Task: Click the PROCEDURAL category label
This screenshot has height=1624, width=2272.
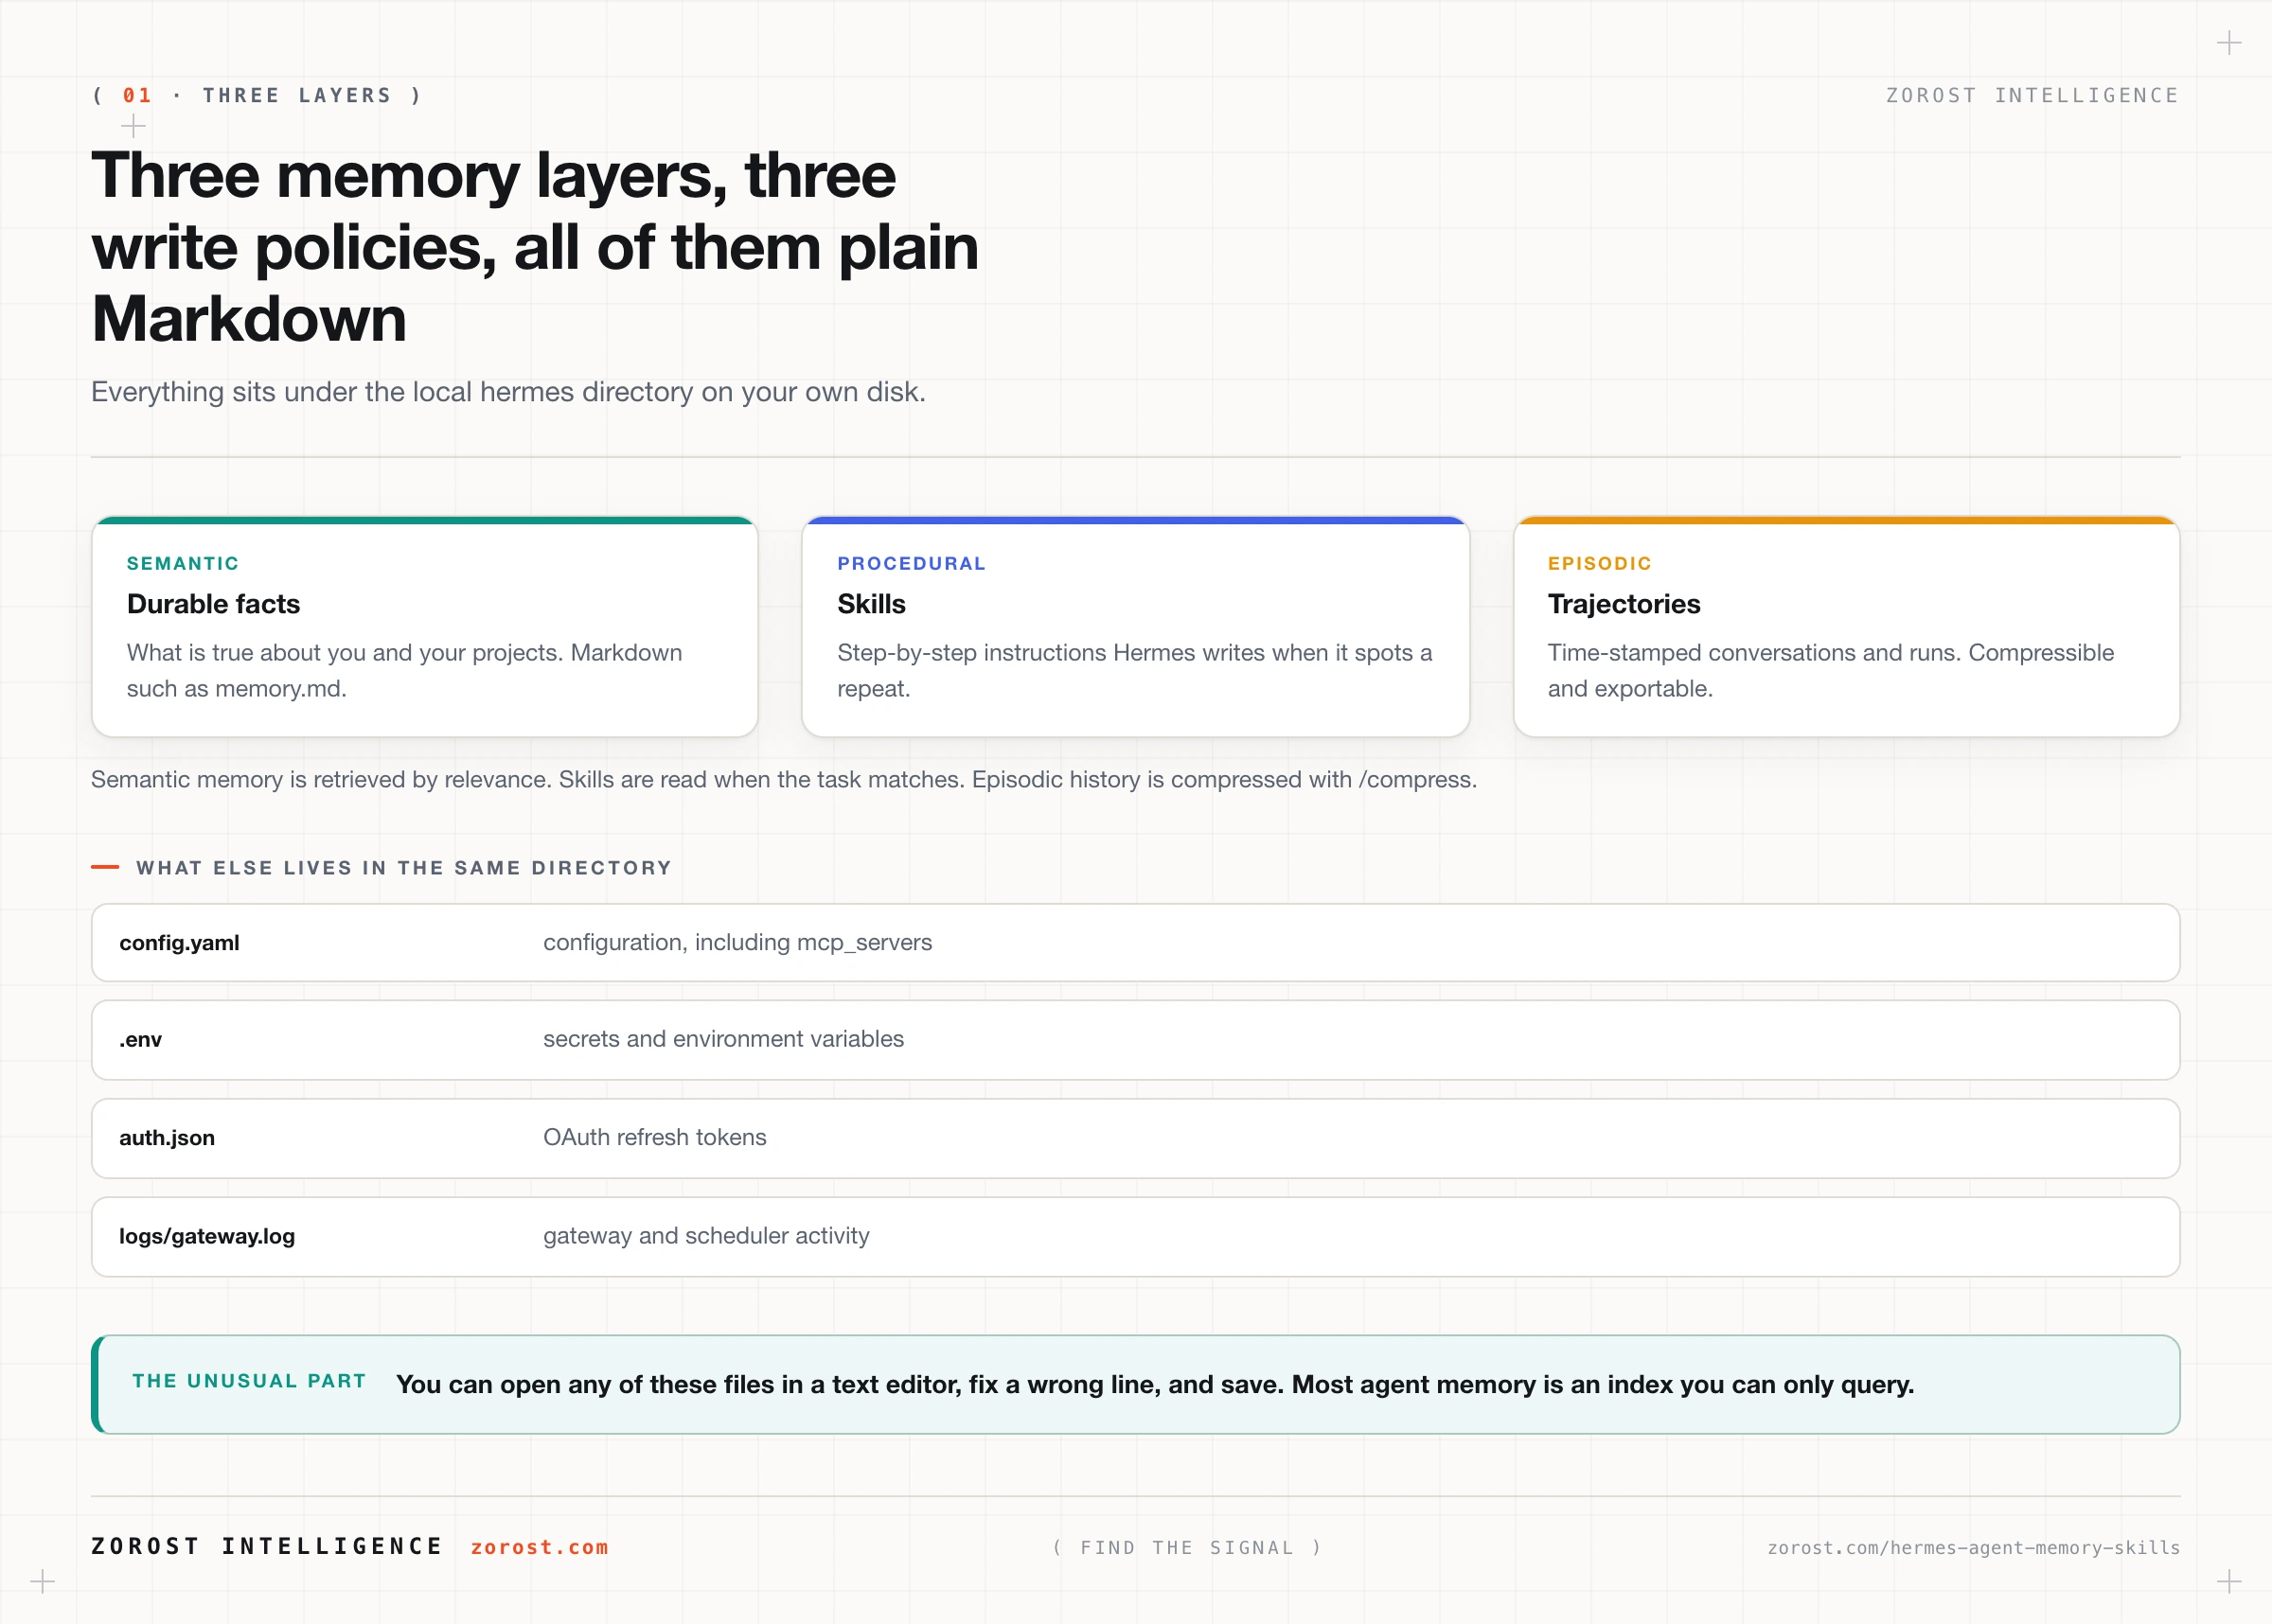Action: (x=911, y=563)
